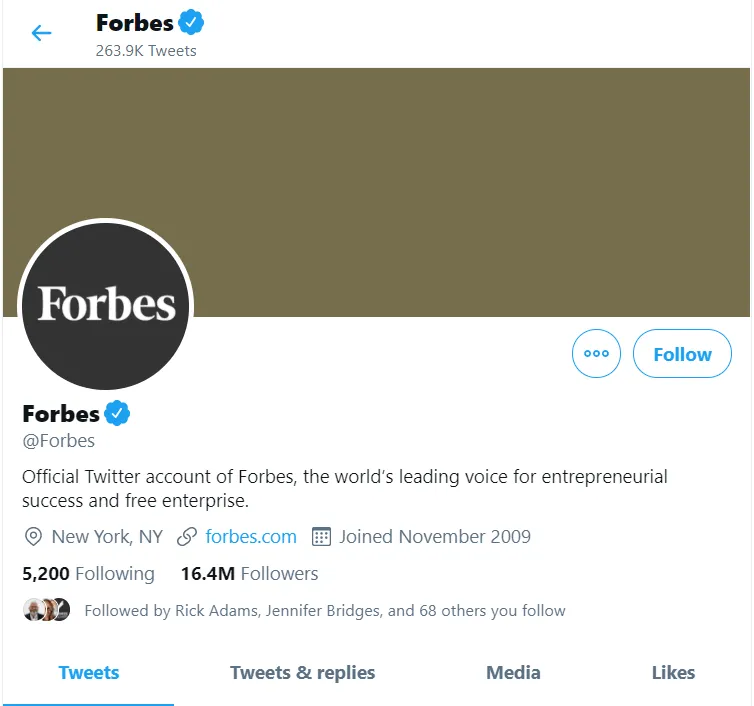This screenshot has width=754, height=706.
Task: Select the Tweets tab
Action: [x=89, y=673]
